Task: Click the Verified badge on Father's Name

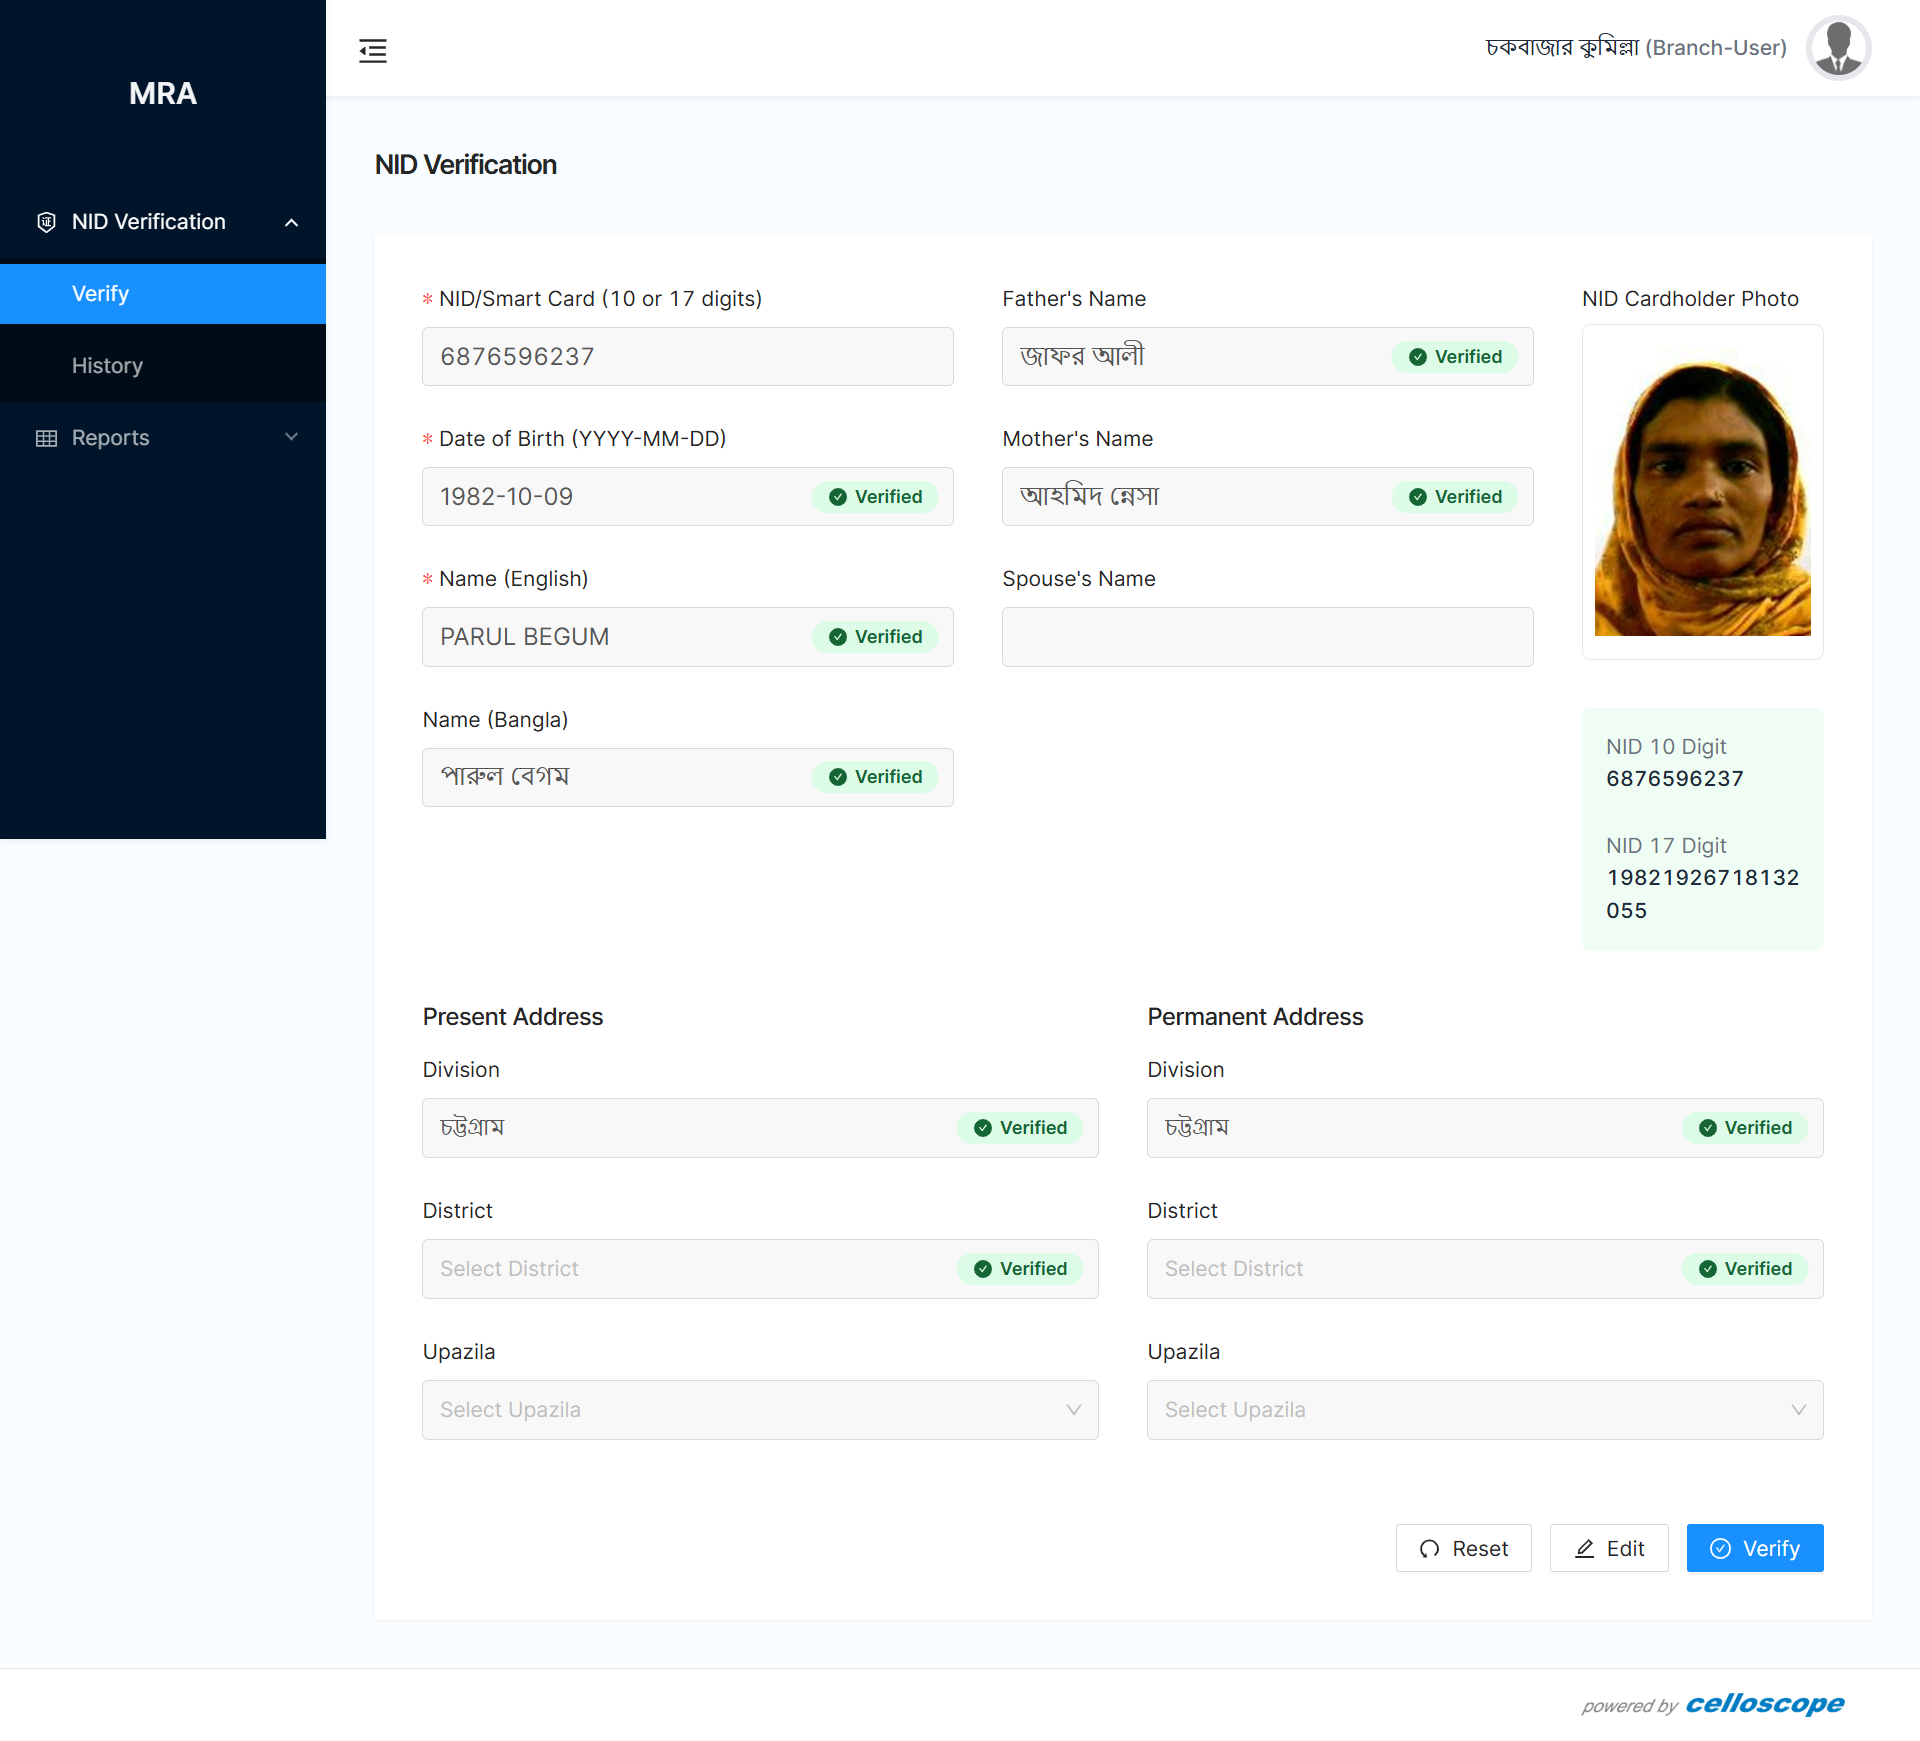Action: 1456,357
